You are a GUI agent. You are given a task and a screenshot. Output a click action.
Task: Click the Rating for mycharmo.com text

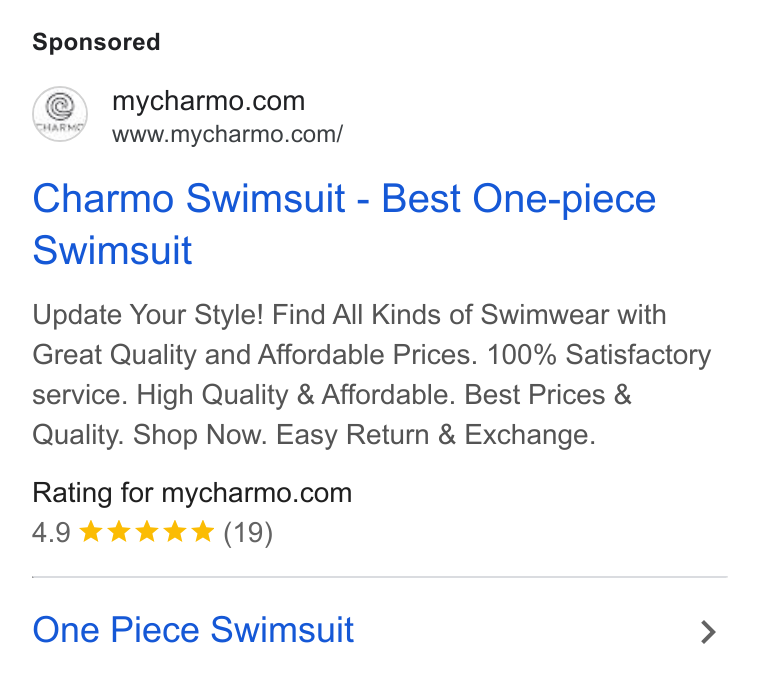coord(192,493)
